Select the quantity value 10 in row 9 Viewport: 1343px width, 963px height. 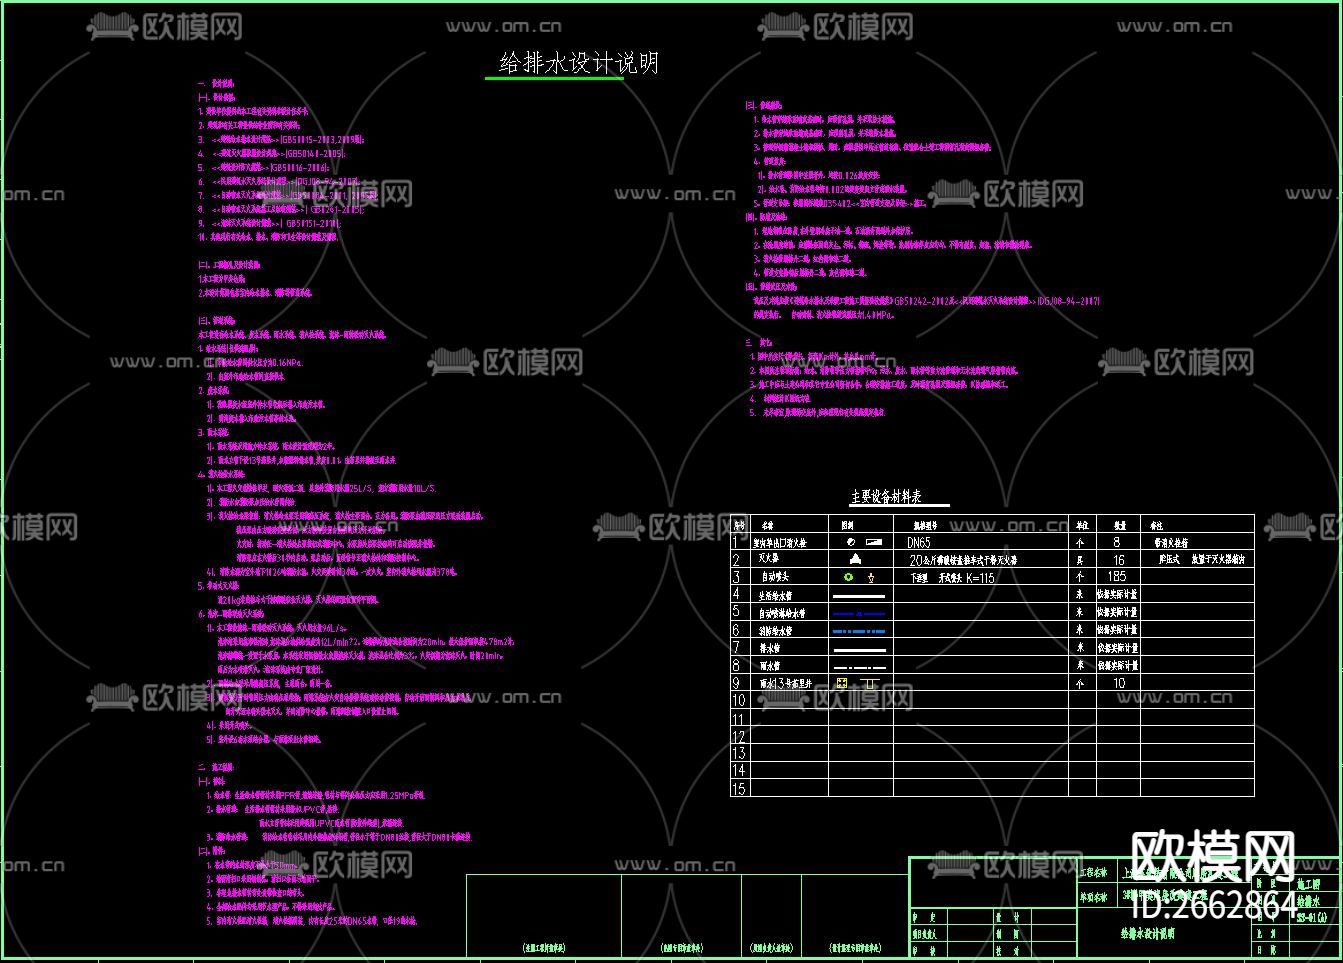[x=1119, y=684]
